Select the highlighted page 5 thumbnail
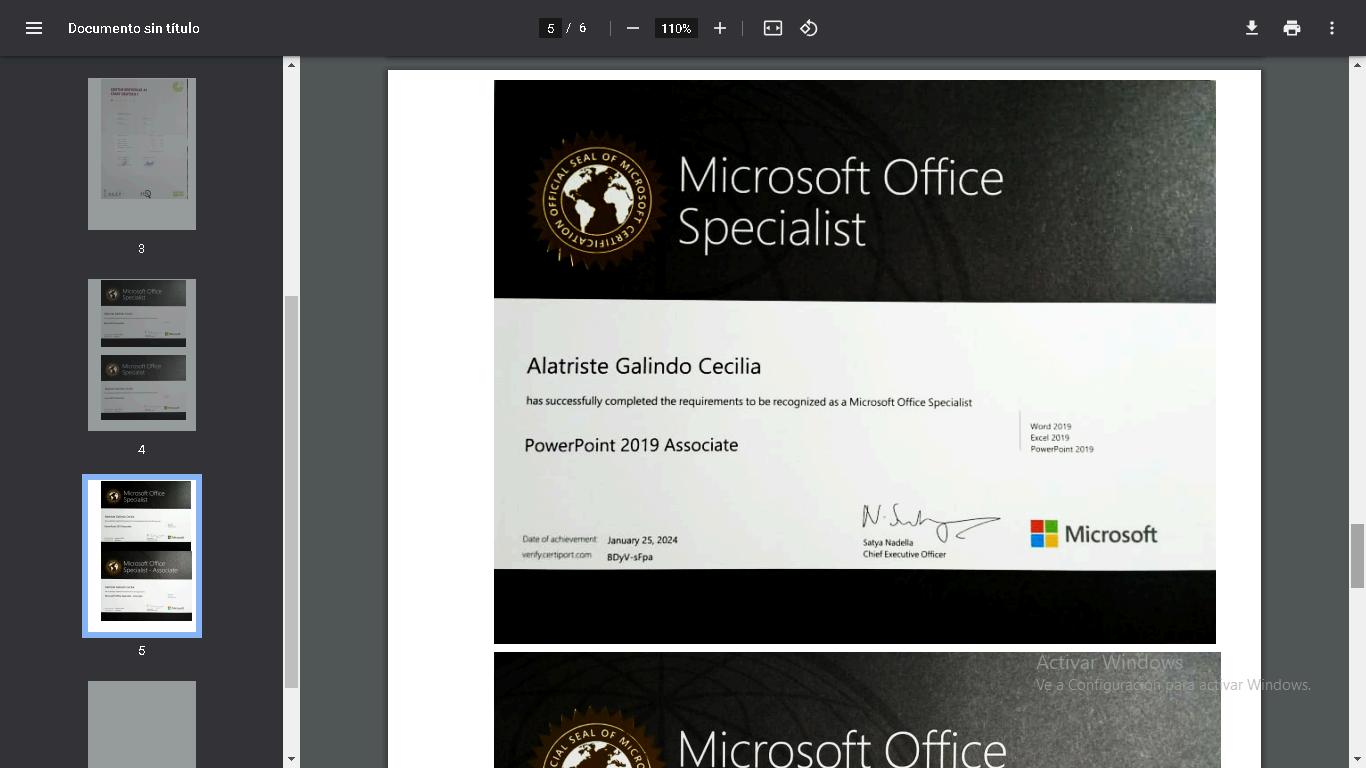The width and height of the screenshot is (1366, 768). point(142,556)
